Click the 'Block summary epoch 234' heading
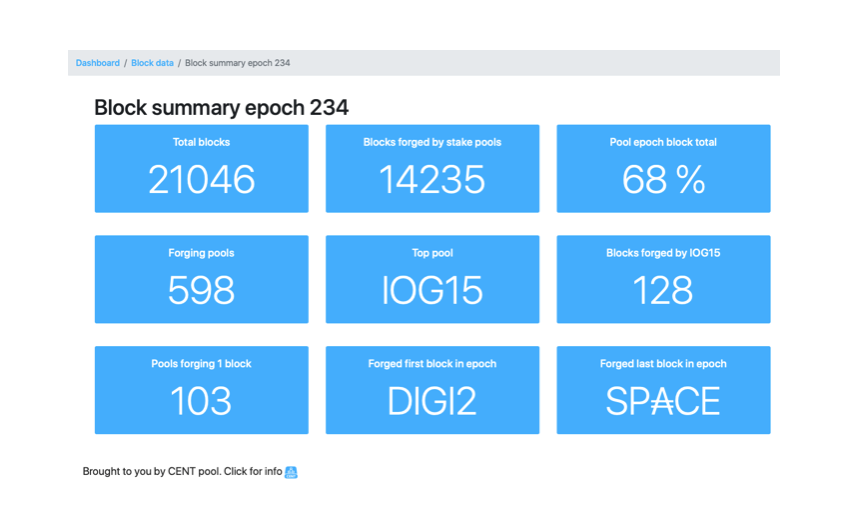 pos(221,108)
